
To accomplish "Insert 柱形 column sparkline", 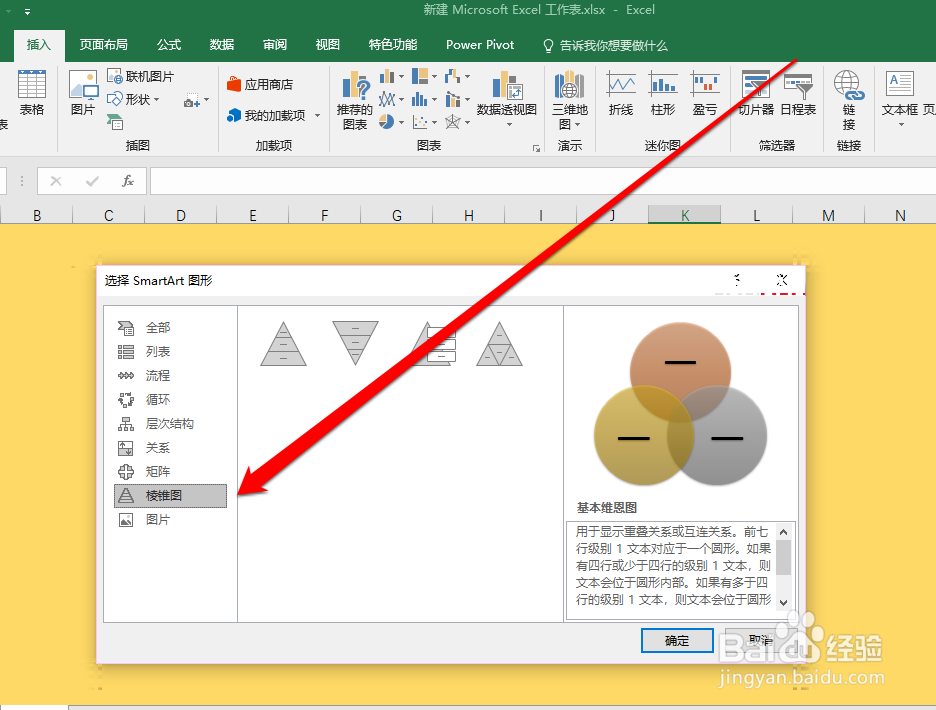I will (663, 93).
